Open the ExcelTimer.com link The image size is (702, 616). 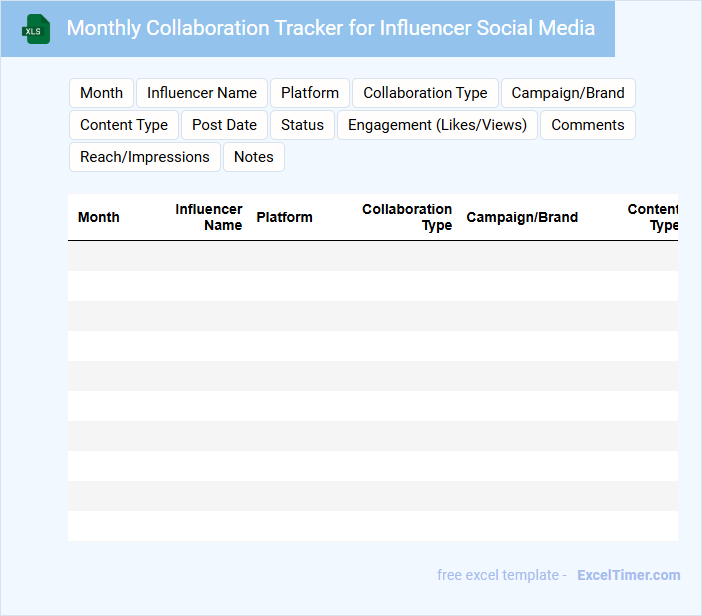628,575
